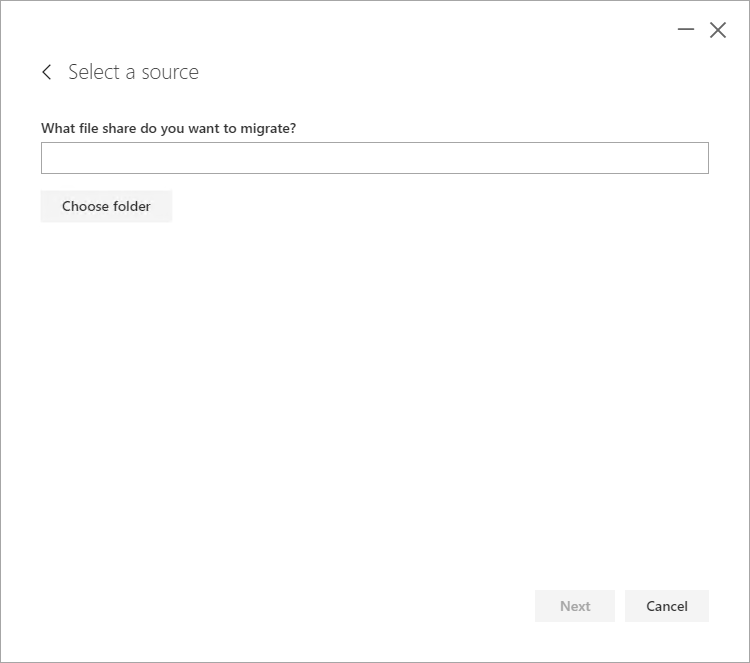
Task: Click the 'What file share do you want to migrate?' label
Action: [168, 128]
